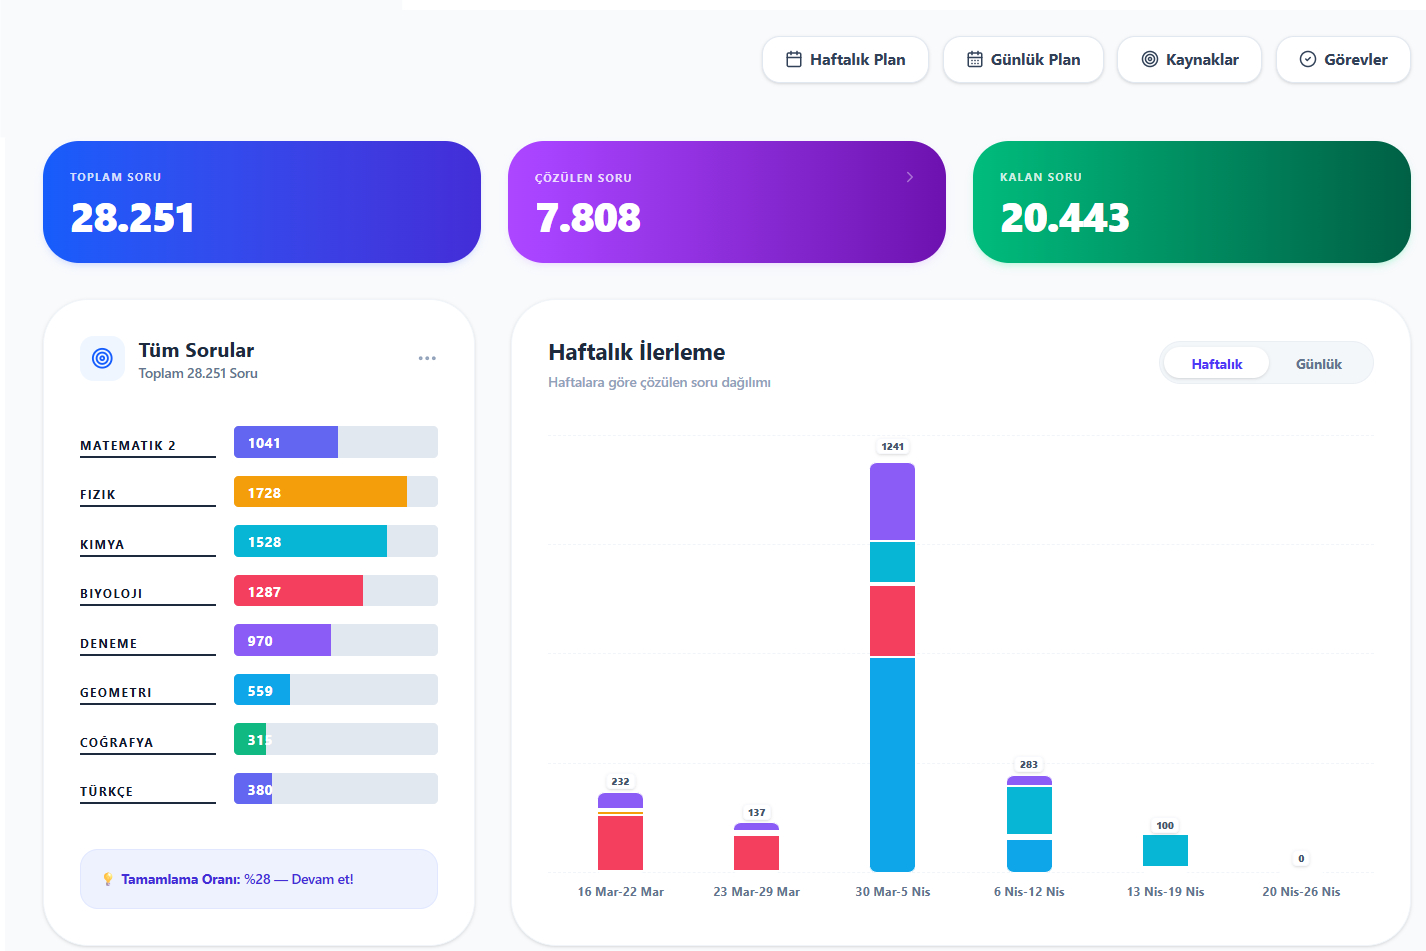Click the lightbulb icon in Tamamlama Oranı banner
The height and width of the screenshot is (951, 1426).
tap(108, 880)
